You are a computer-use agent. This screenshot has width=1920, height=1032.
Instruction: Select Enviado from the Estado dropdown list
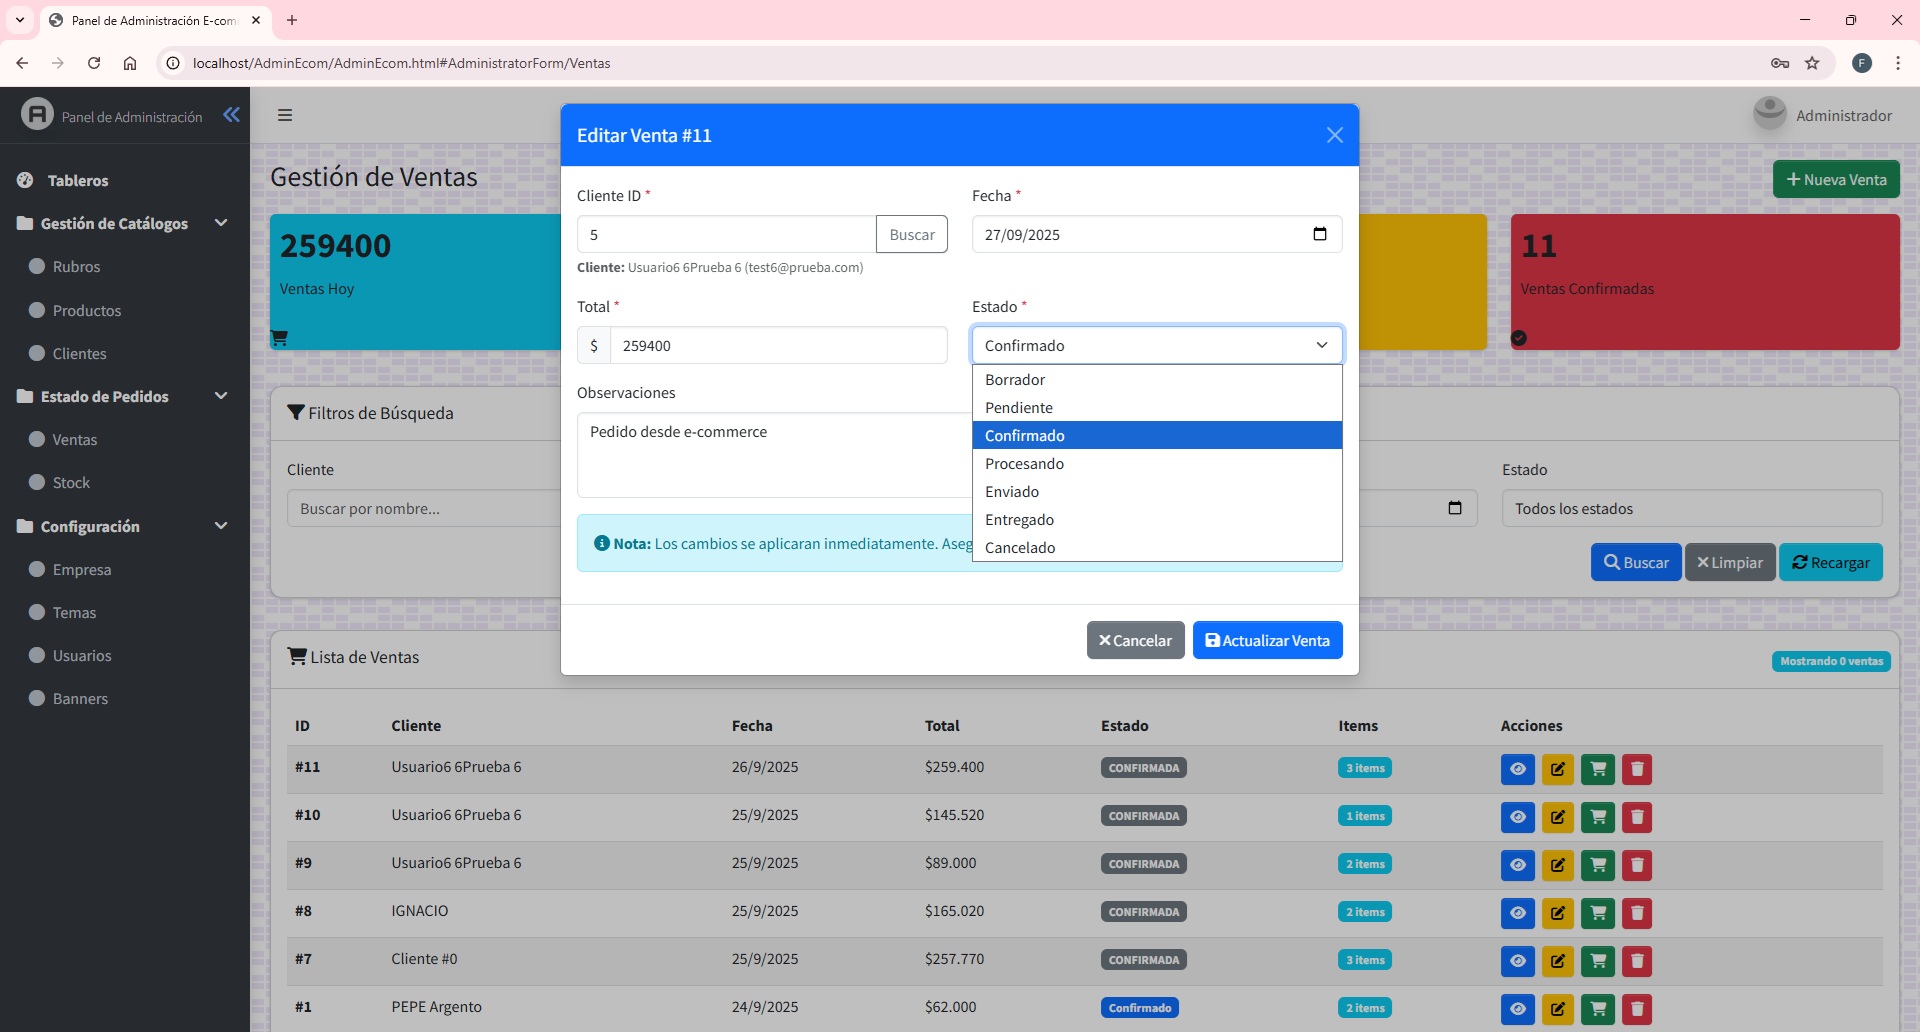[1012, 492]
